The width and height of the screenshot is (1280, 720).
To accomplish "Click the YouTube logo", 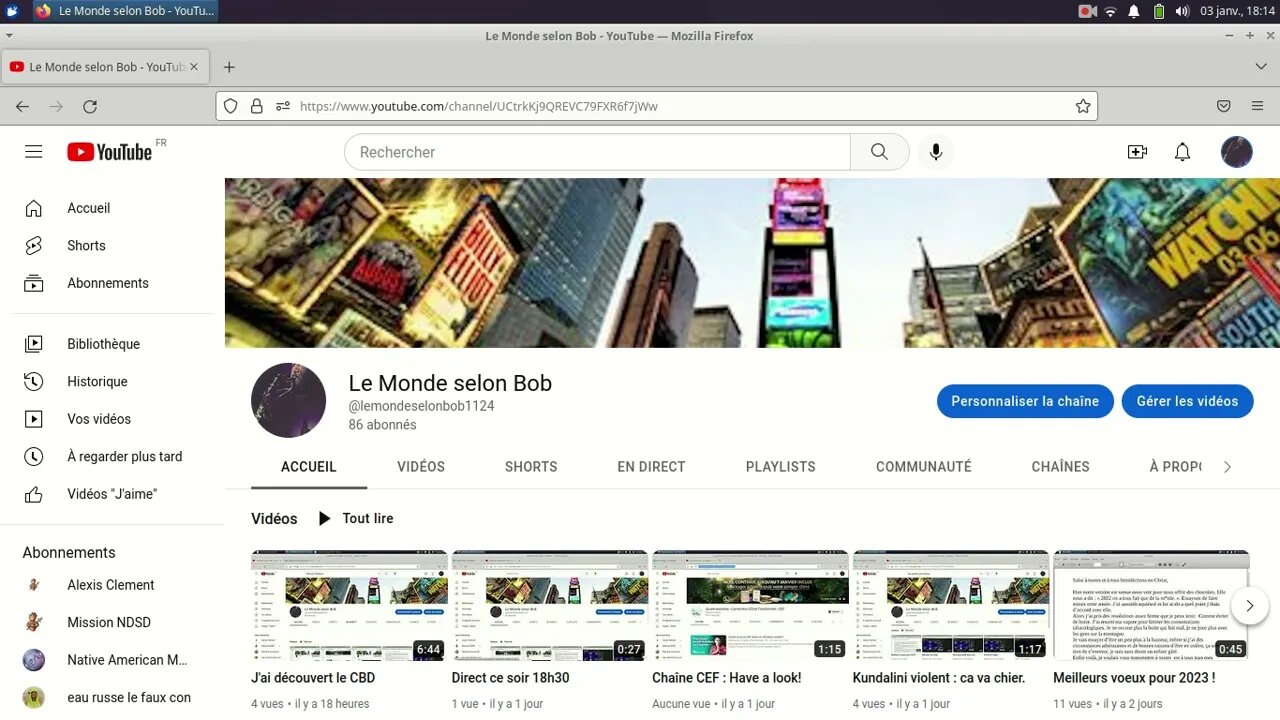I will [x=110, y=152].
